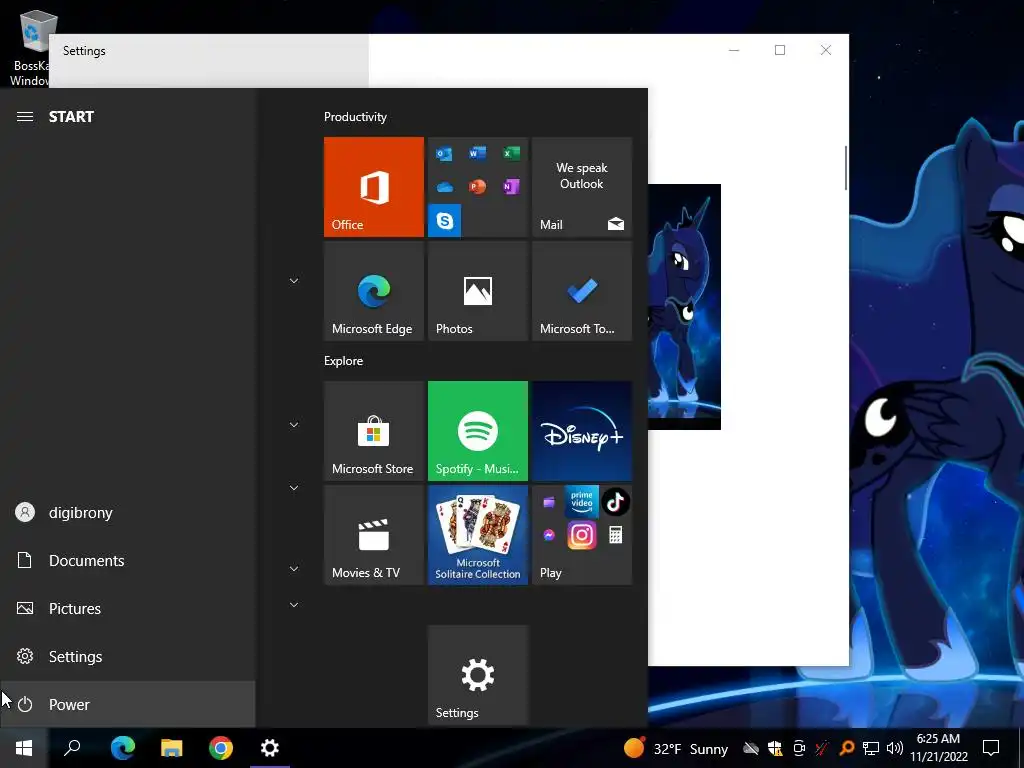Open Windows Security tray icon
The image size is (1024, 768).
[775, 748]
